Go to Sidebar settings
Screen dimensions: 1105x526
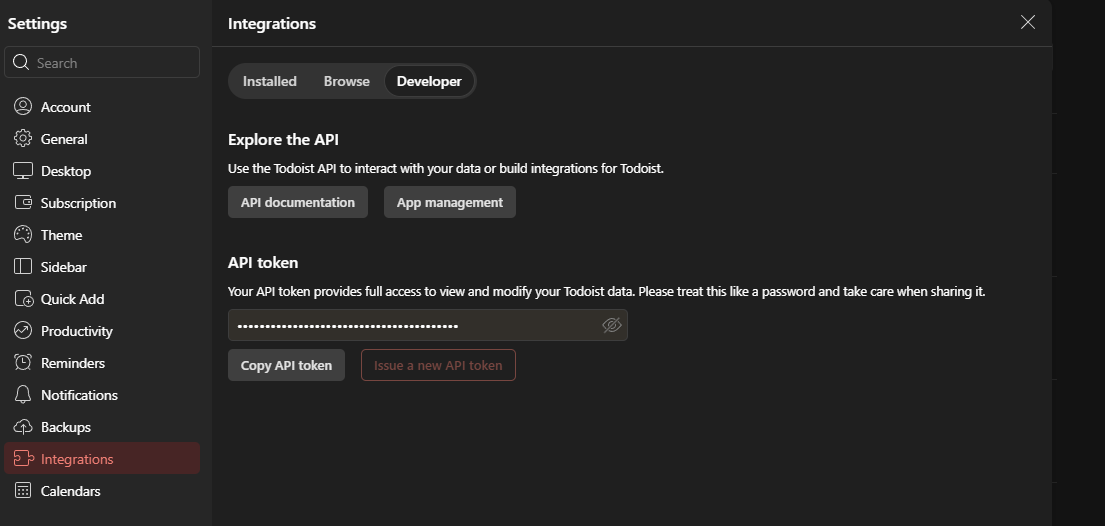tap(102, 267)
